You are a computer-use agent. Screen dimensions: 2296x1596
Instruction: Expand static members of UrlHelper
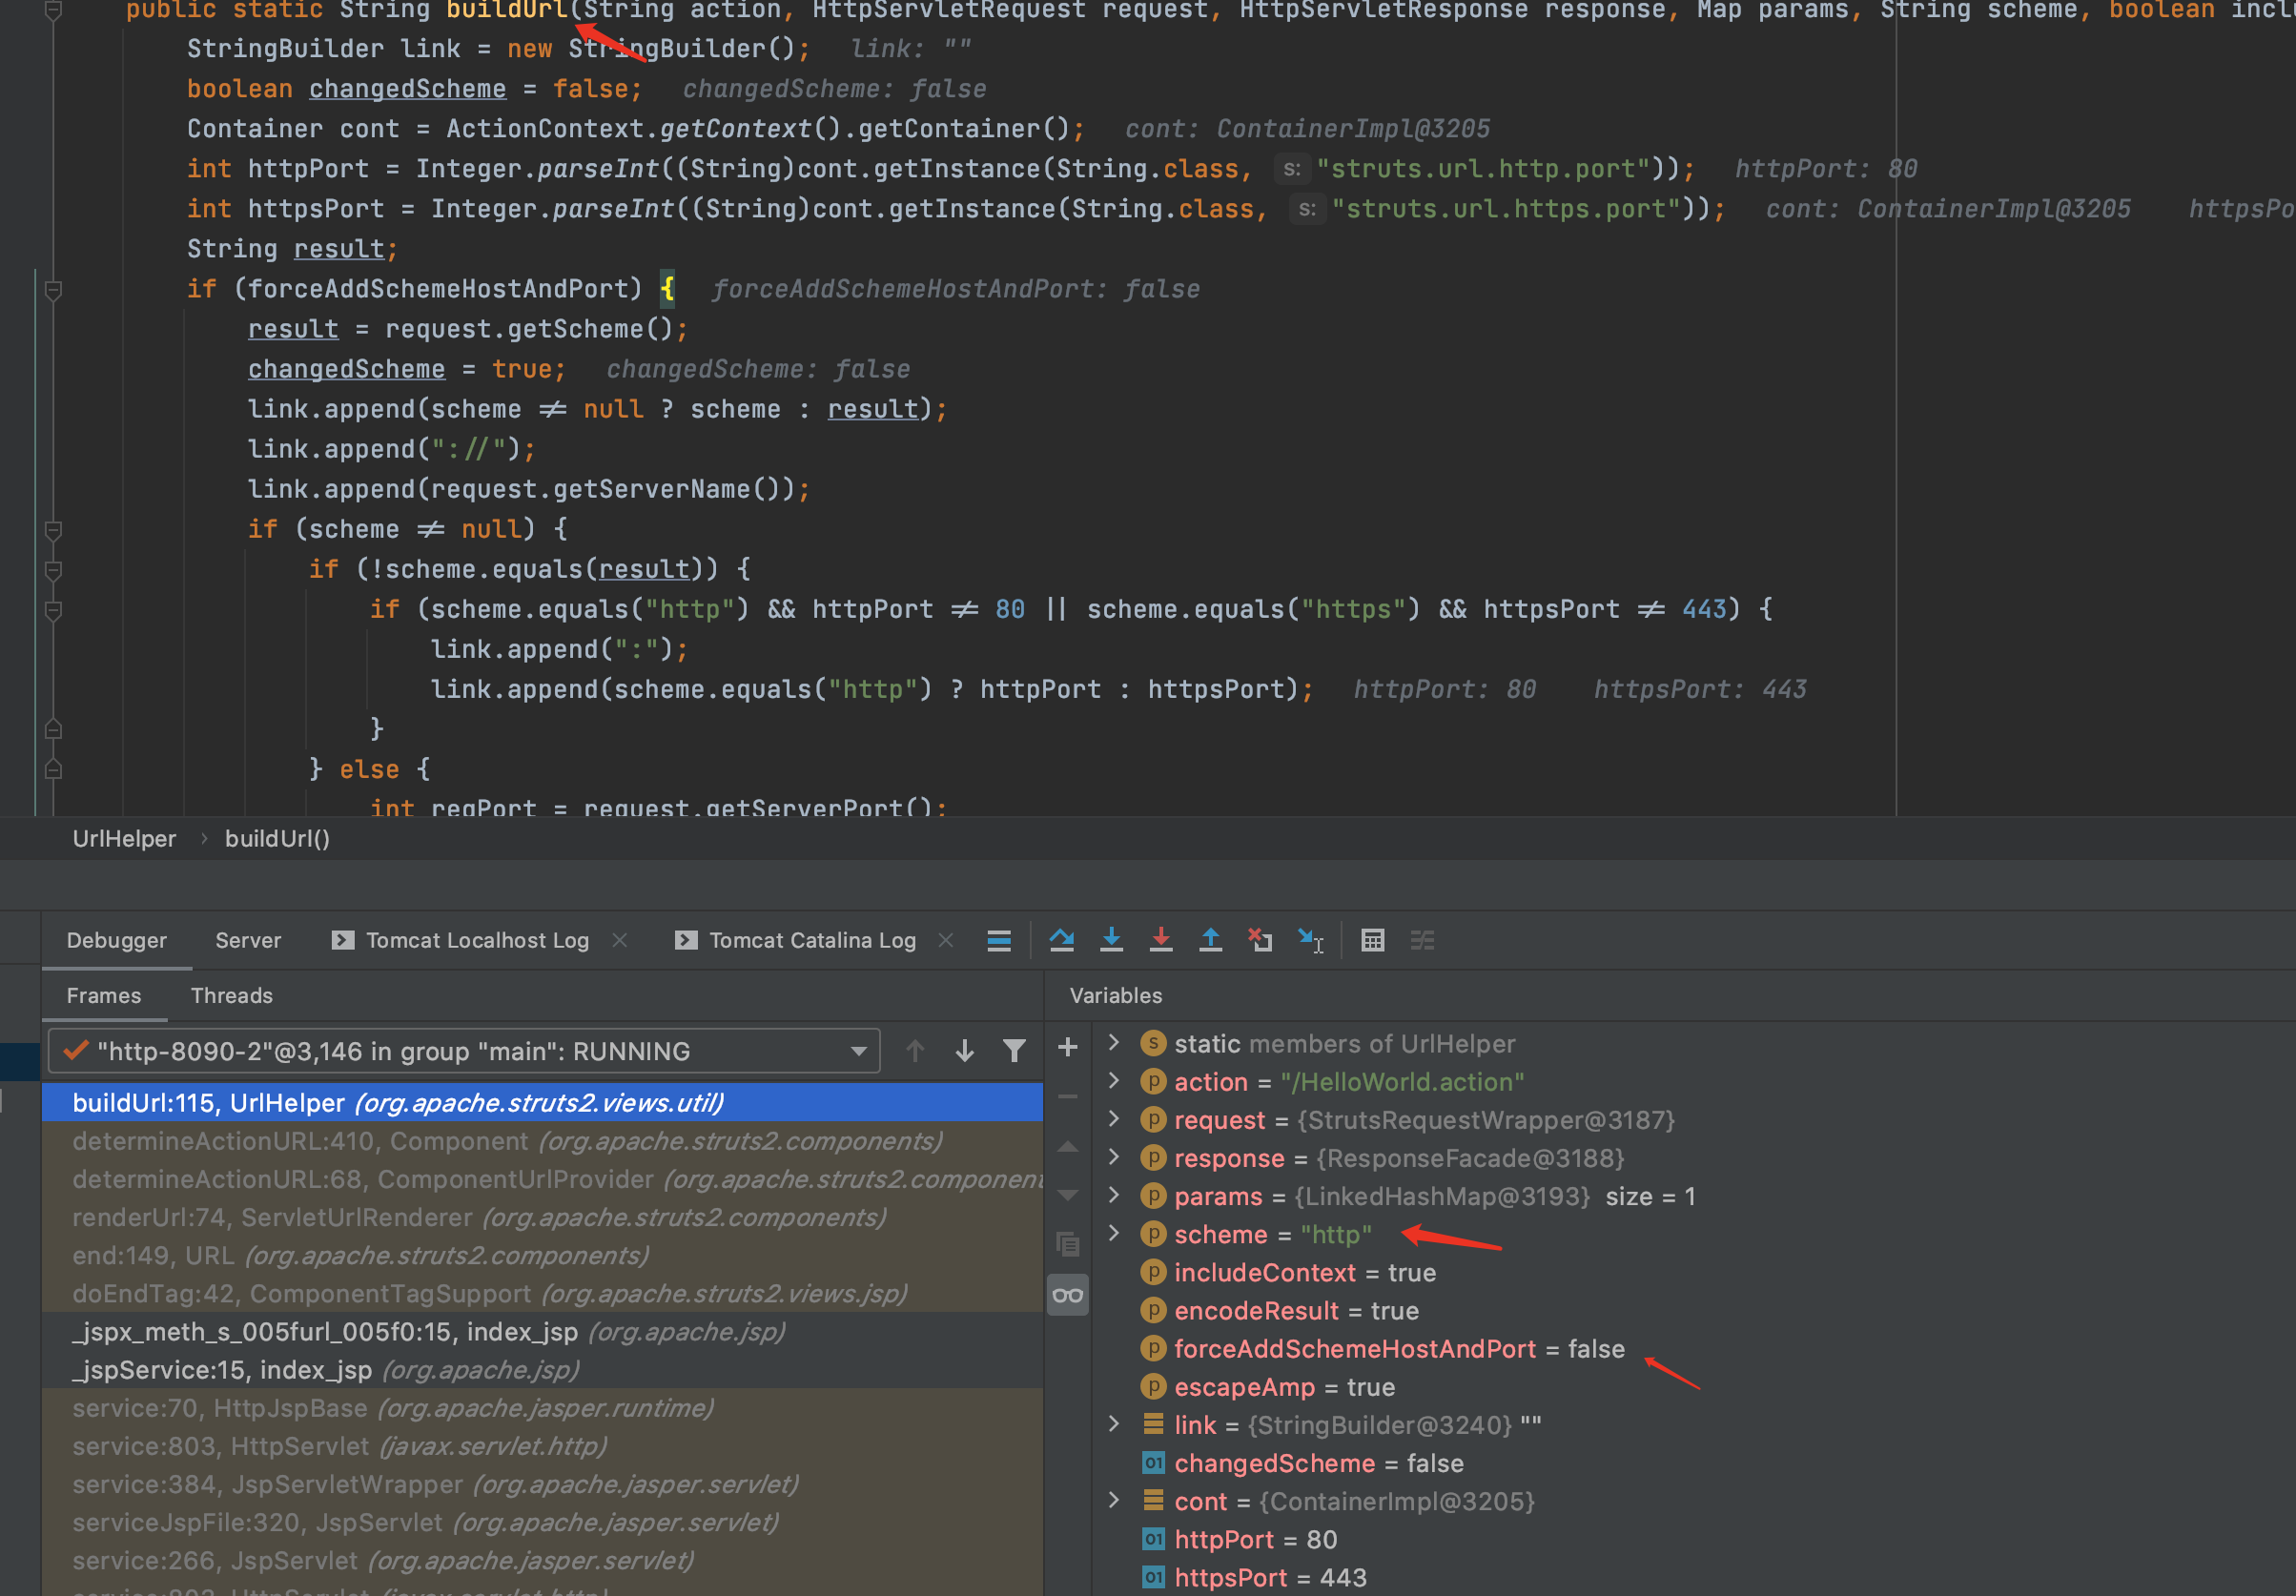coord(1114,1043)
